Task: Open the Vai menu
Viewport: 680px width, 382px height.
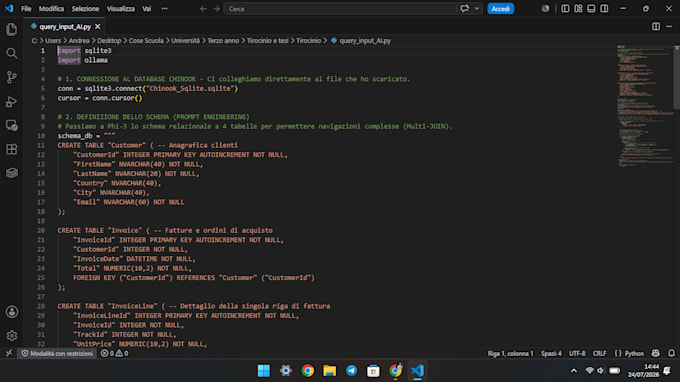Action: pyautogui.click(x=147, y=9)
